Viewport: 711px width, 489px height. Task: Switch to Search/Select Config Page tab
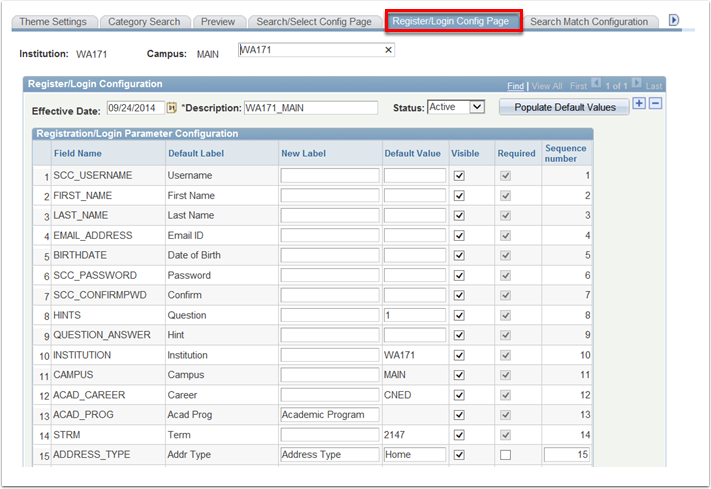click(x=314, y=22)
